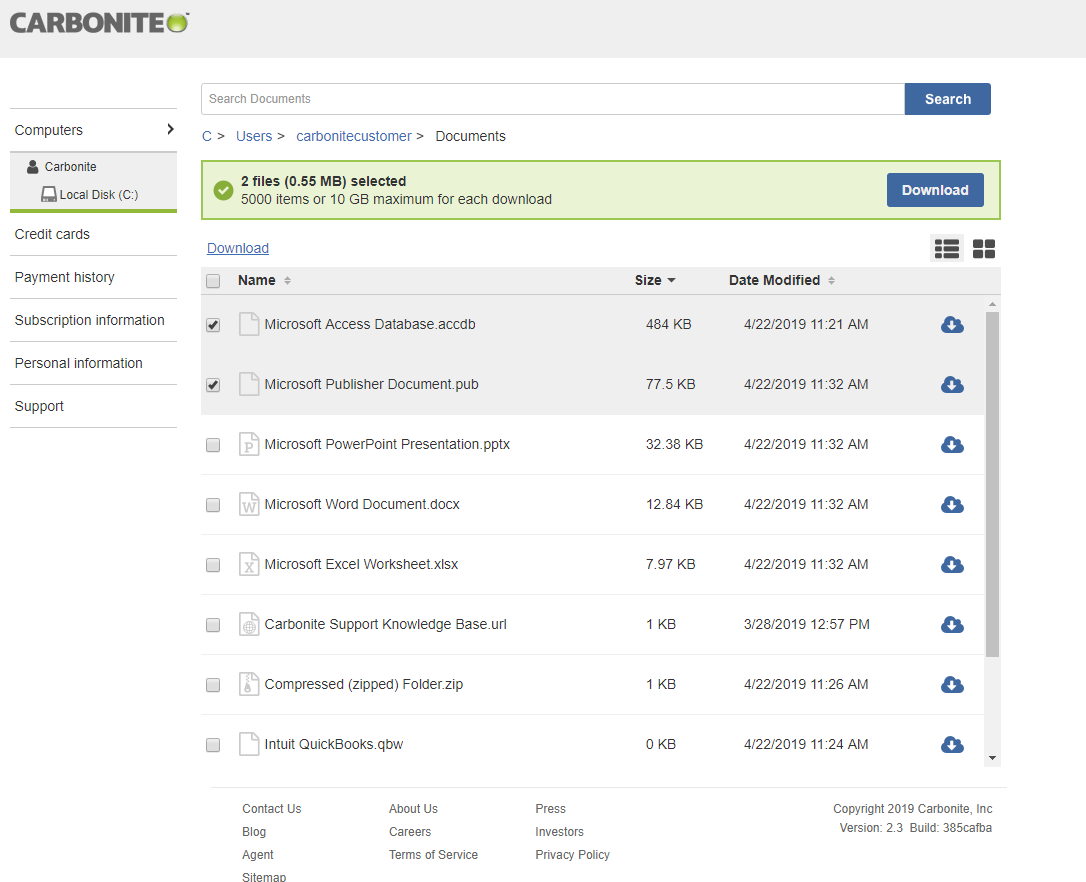Click the URL shortcut file icon
Image resolution: width=1086 pixels, height=882 pixels.
[249, 624]
